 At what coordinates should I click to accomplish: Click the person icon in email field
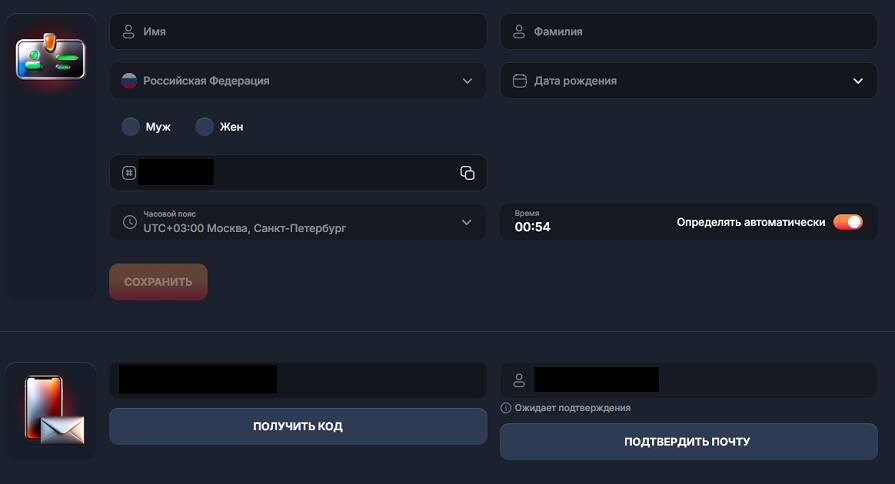519,380
